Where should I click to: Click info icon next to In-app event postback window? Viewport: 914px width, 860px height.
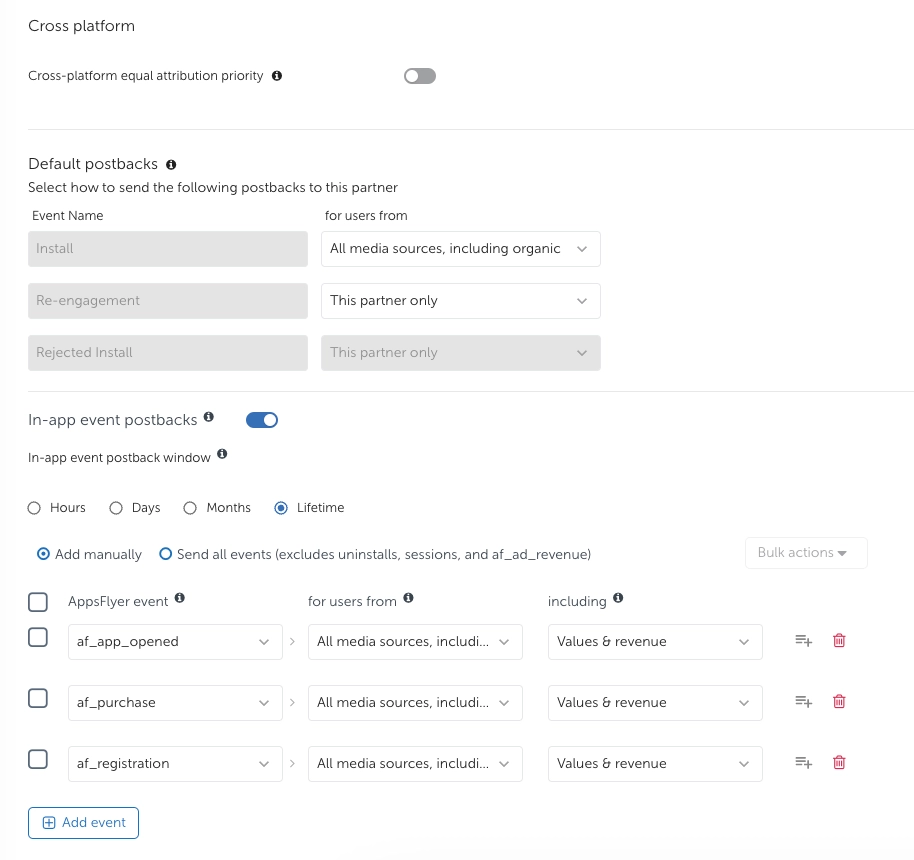[x=222, y=455]
